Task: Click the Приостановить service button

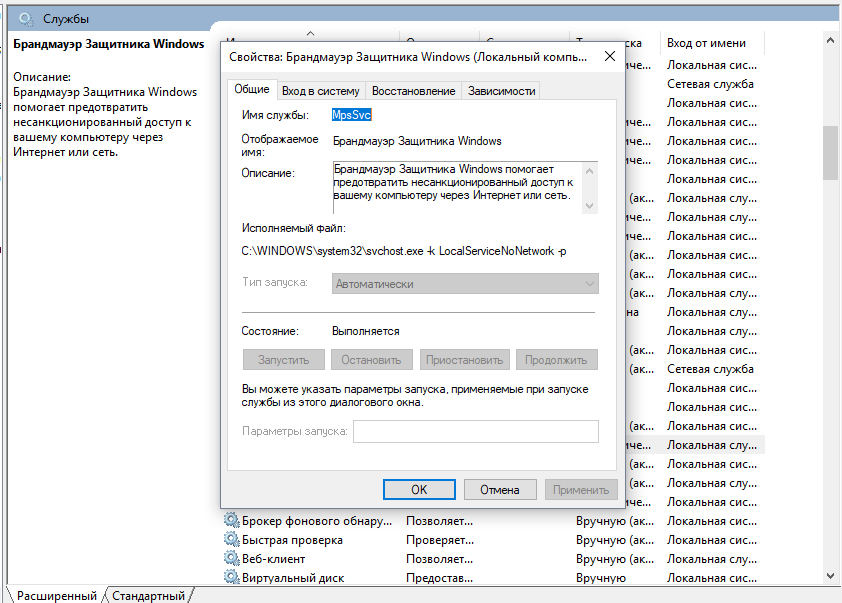Action: 464,360
